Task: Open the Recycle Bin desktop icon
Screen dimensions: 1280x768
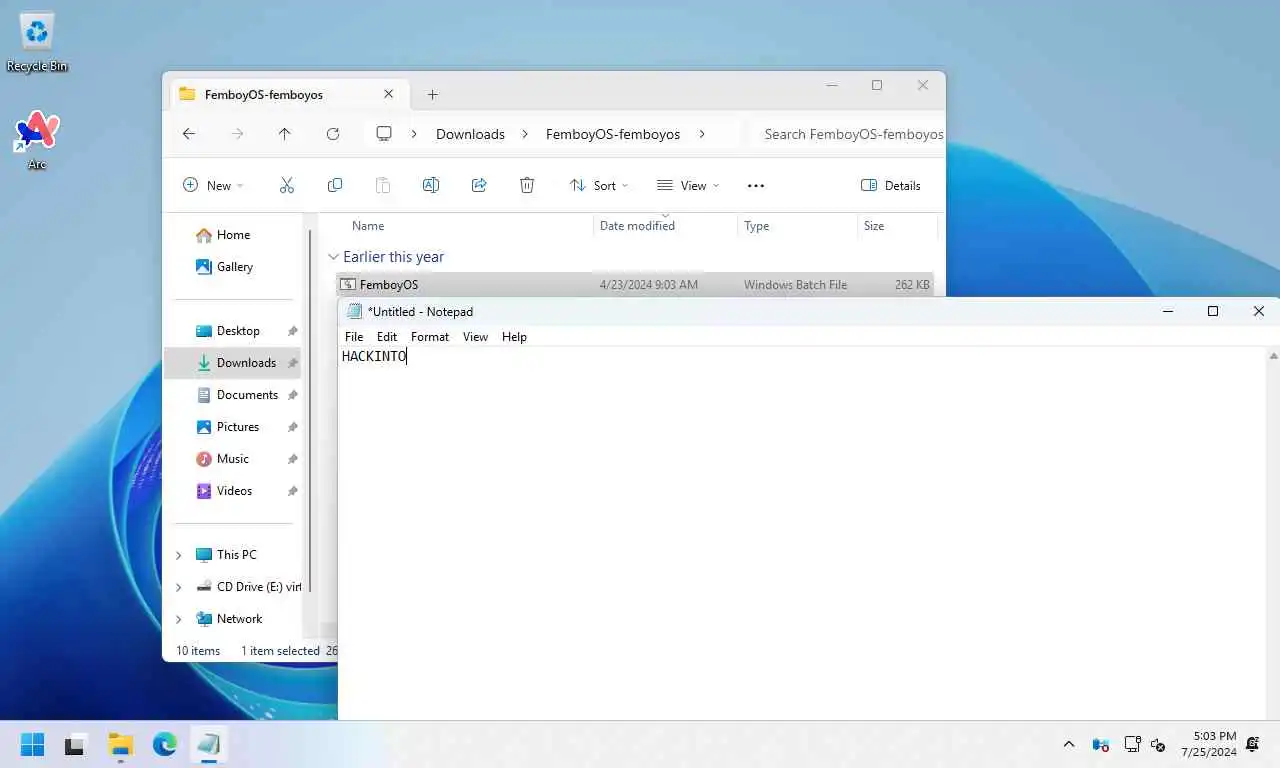Action: 37,43
